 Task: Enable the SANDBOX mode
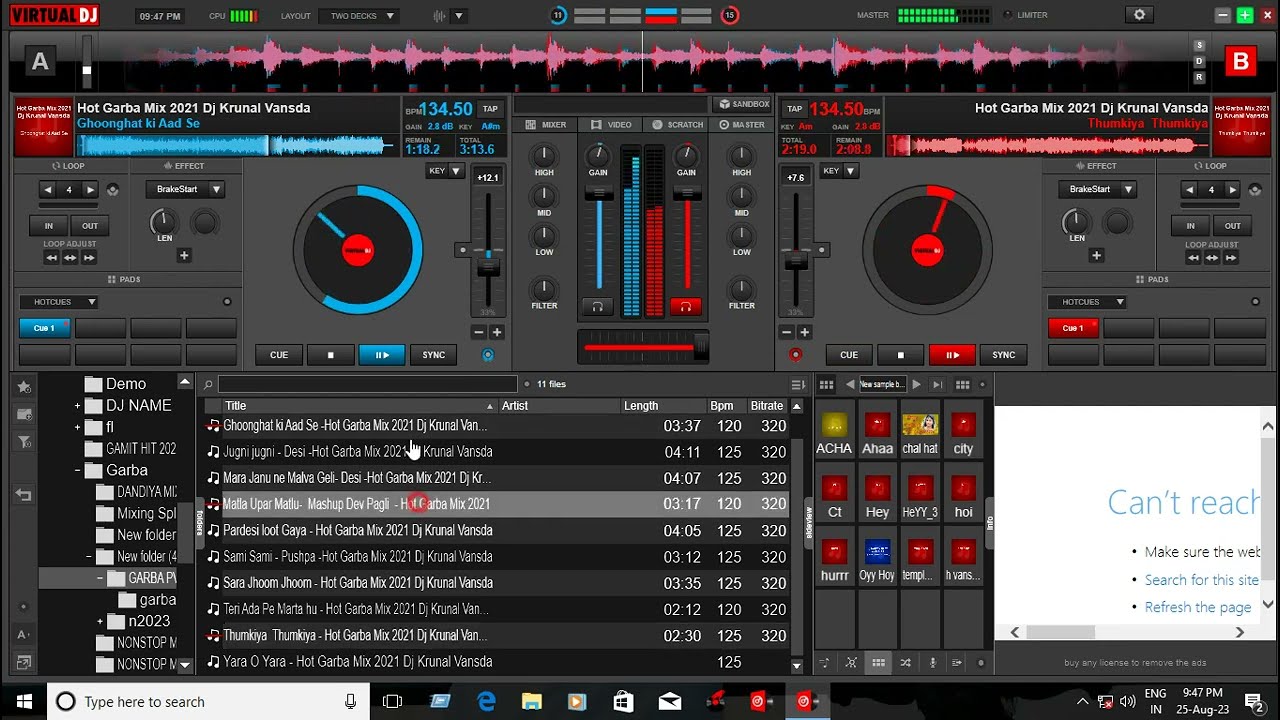[x=744, y=104]
